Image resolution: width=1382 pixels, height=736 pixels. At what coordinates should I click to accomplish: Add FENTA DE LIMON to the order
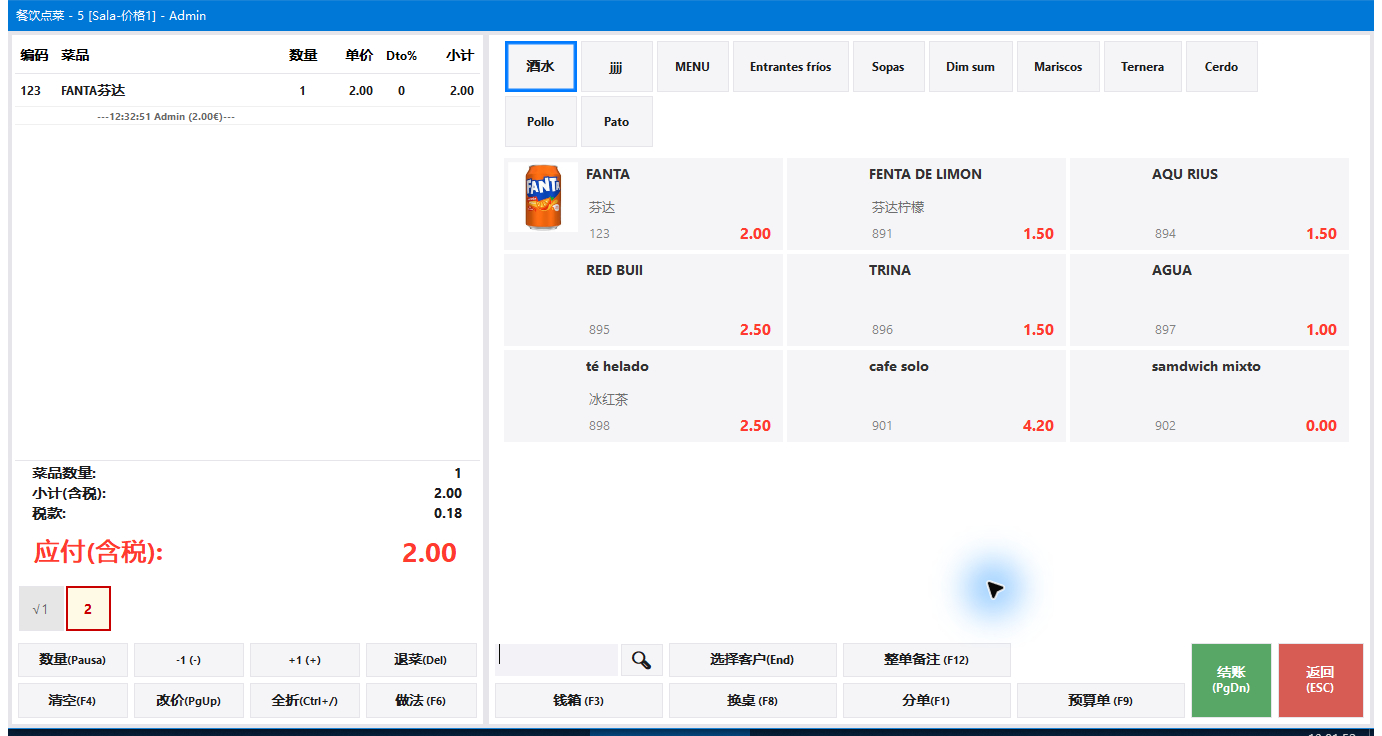[x=926, y=204]
